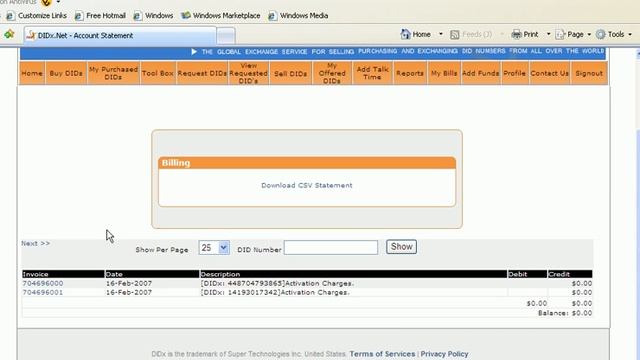Click the Show button
The image size is (640, 360).
pos(402,247)
